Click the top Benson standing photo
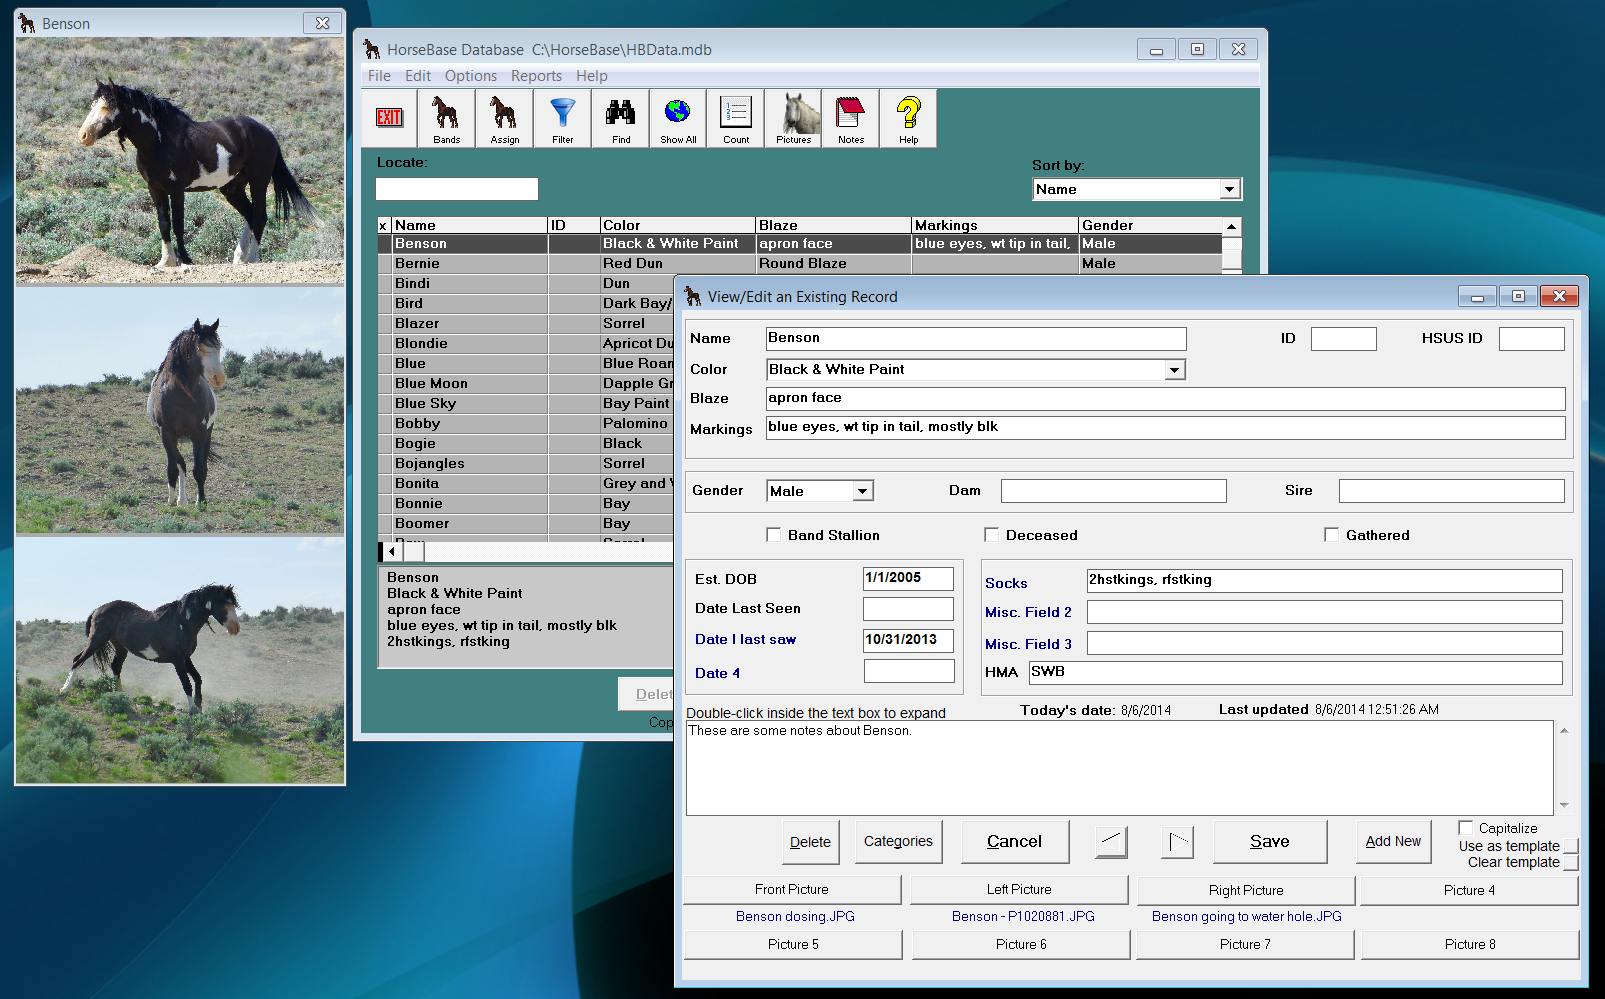This screenshot has width=1605, height=999. (x=180, y=160)
